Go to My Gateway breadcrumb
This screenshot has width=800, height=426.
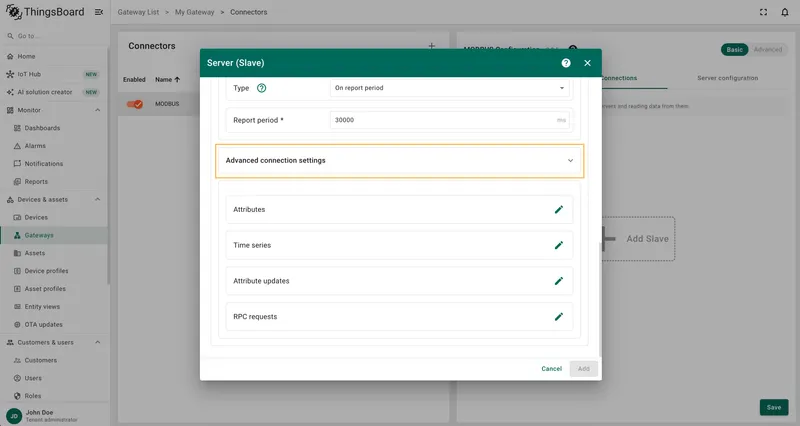click(194, 12)
